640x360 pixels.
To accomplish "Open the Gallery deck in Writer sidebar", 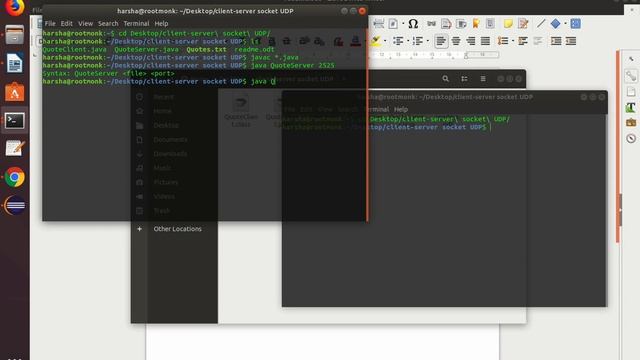I will [x=631, y=122].
